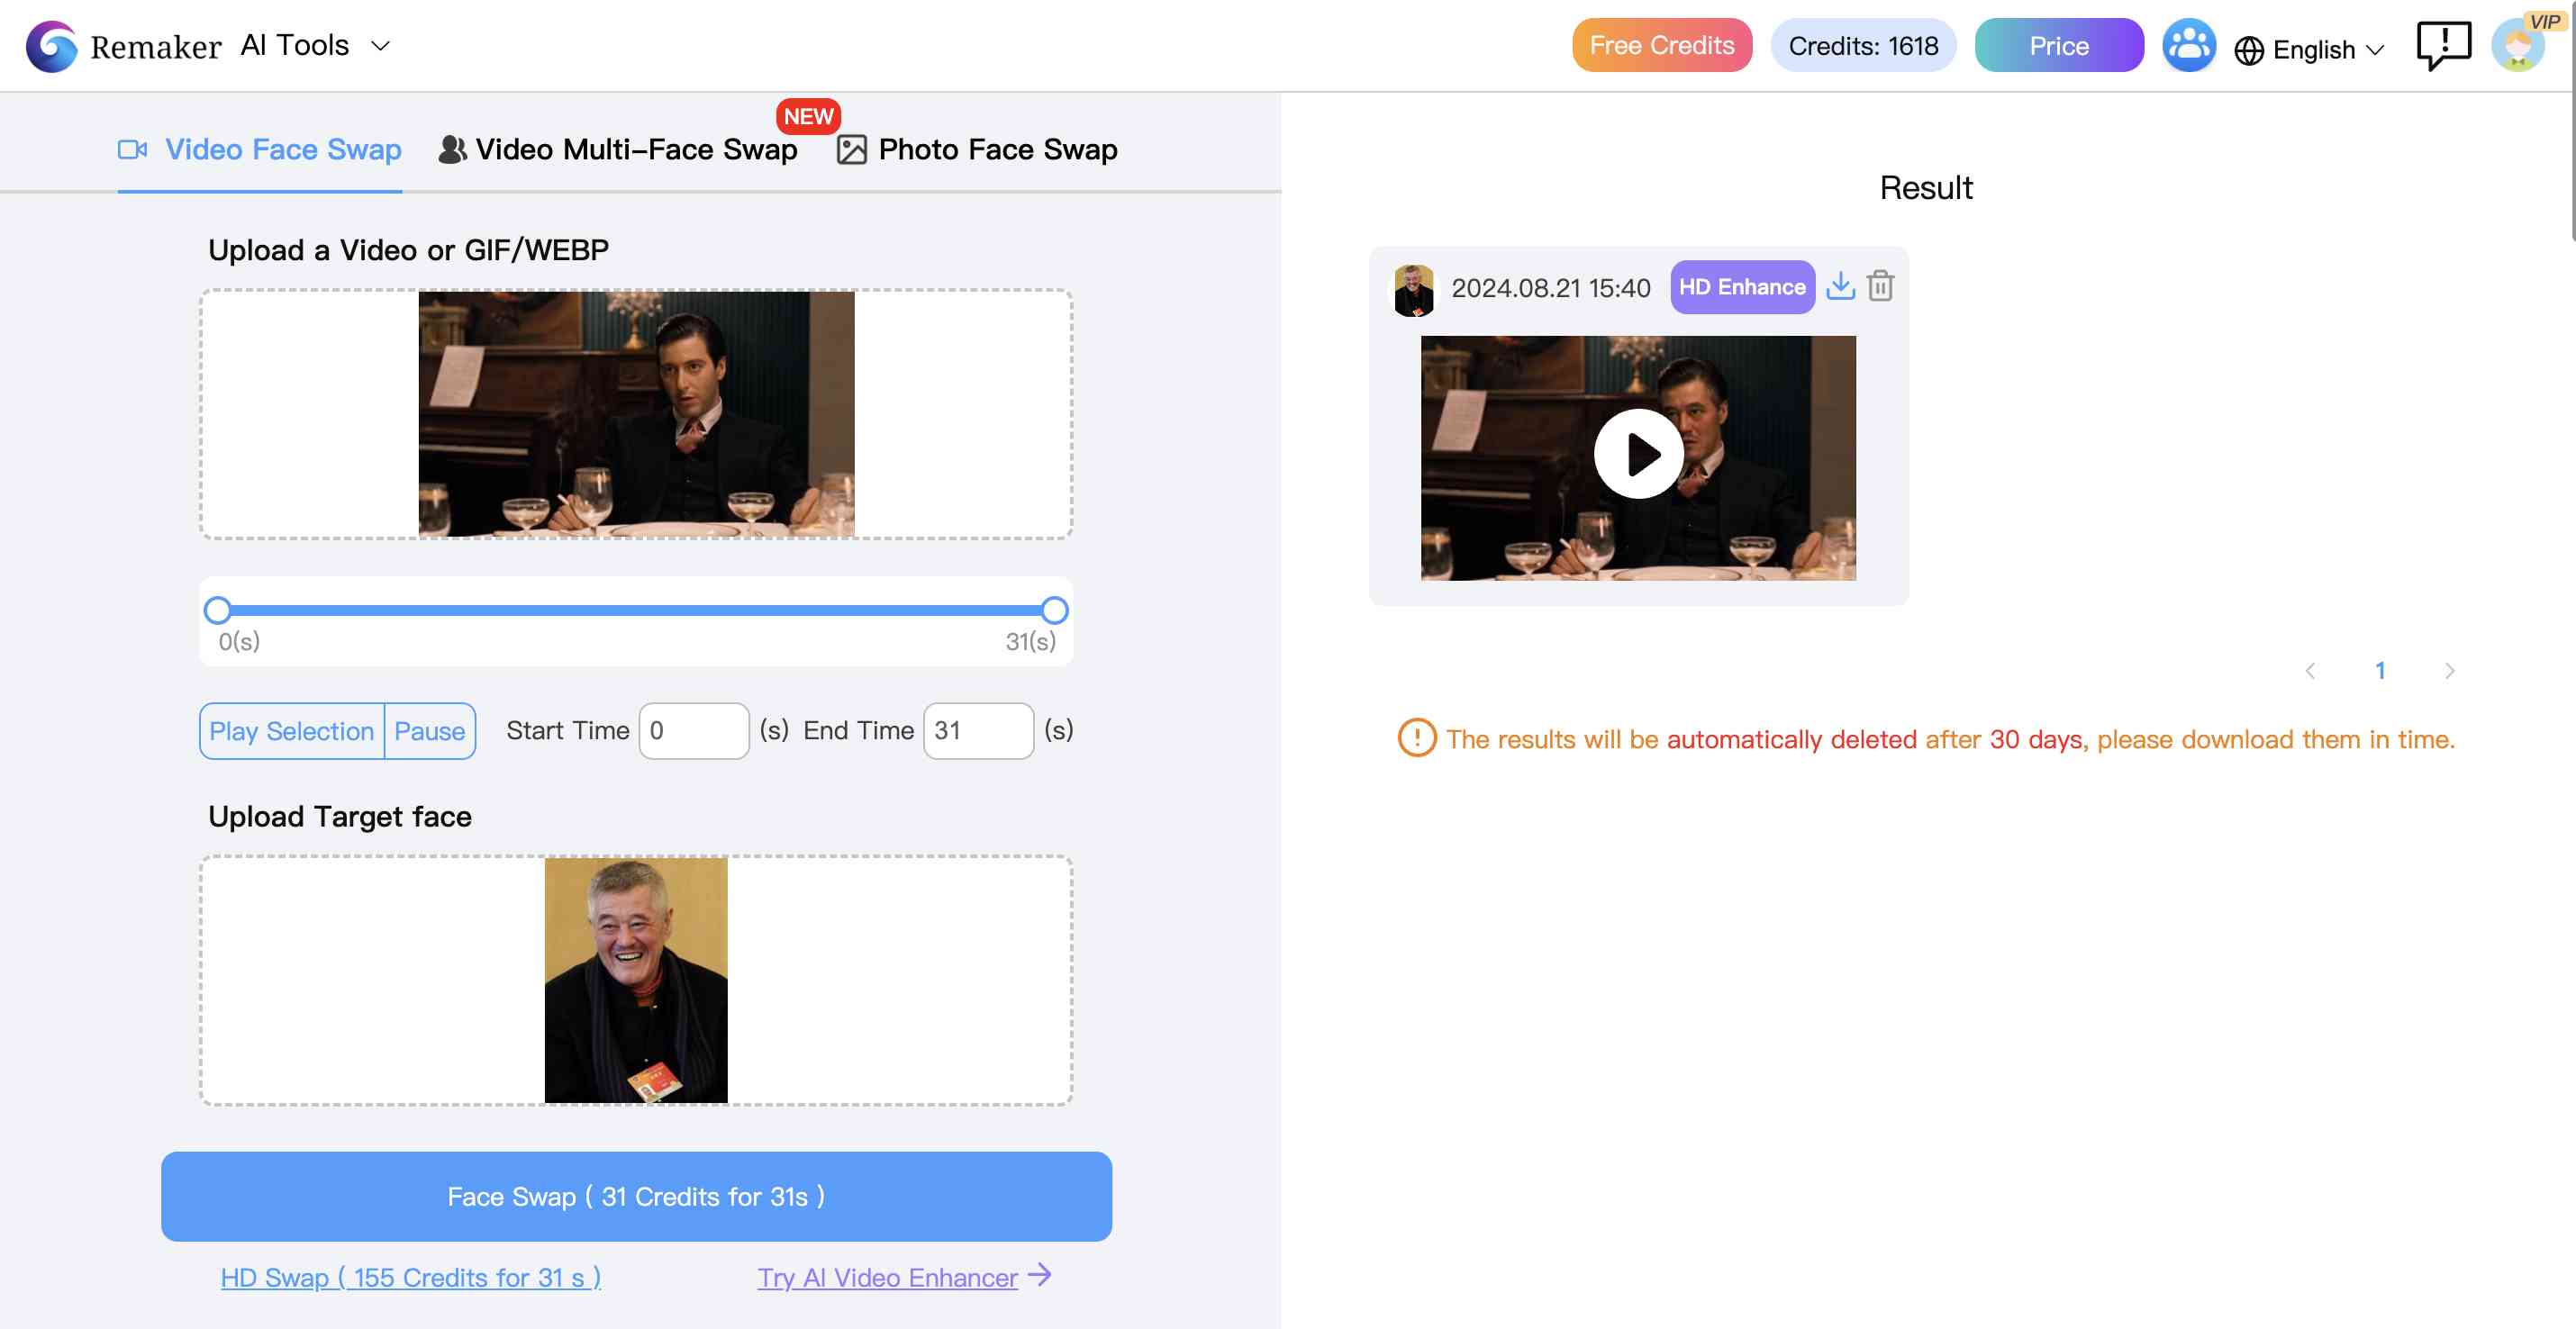Click the HD Swap credits link
2576x1329 pixels.
click(x=412, y=1275)
